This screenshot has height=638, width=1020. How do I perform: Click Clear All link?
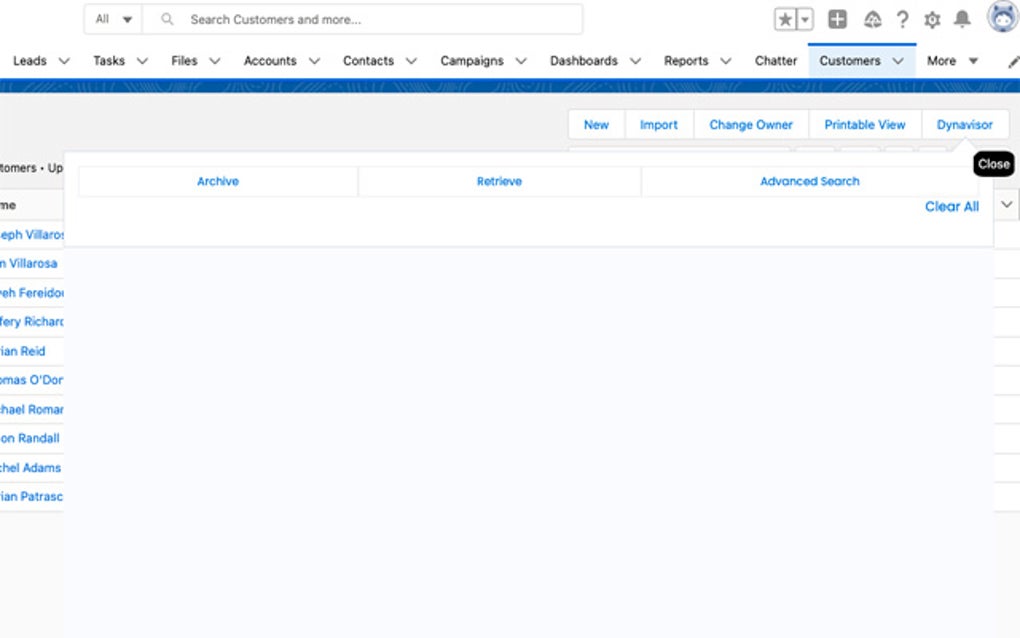click(951, 206)
